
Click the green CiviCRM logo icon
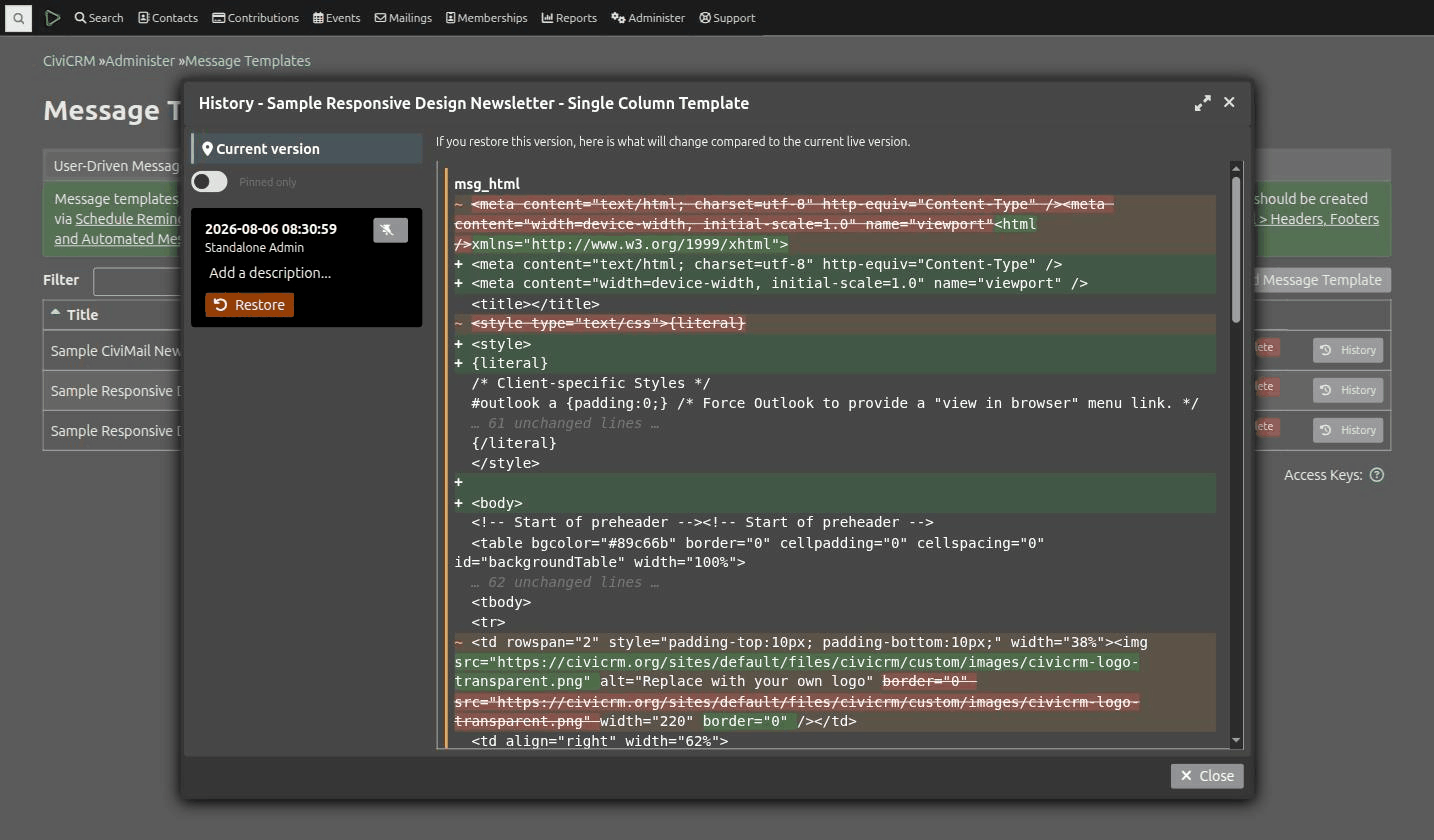click(53, 18)
